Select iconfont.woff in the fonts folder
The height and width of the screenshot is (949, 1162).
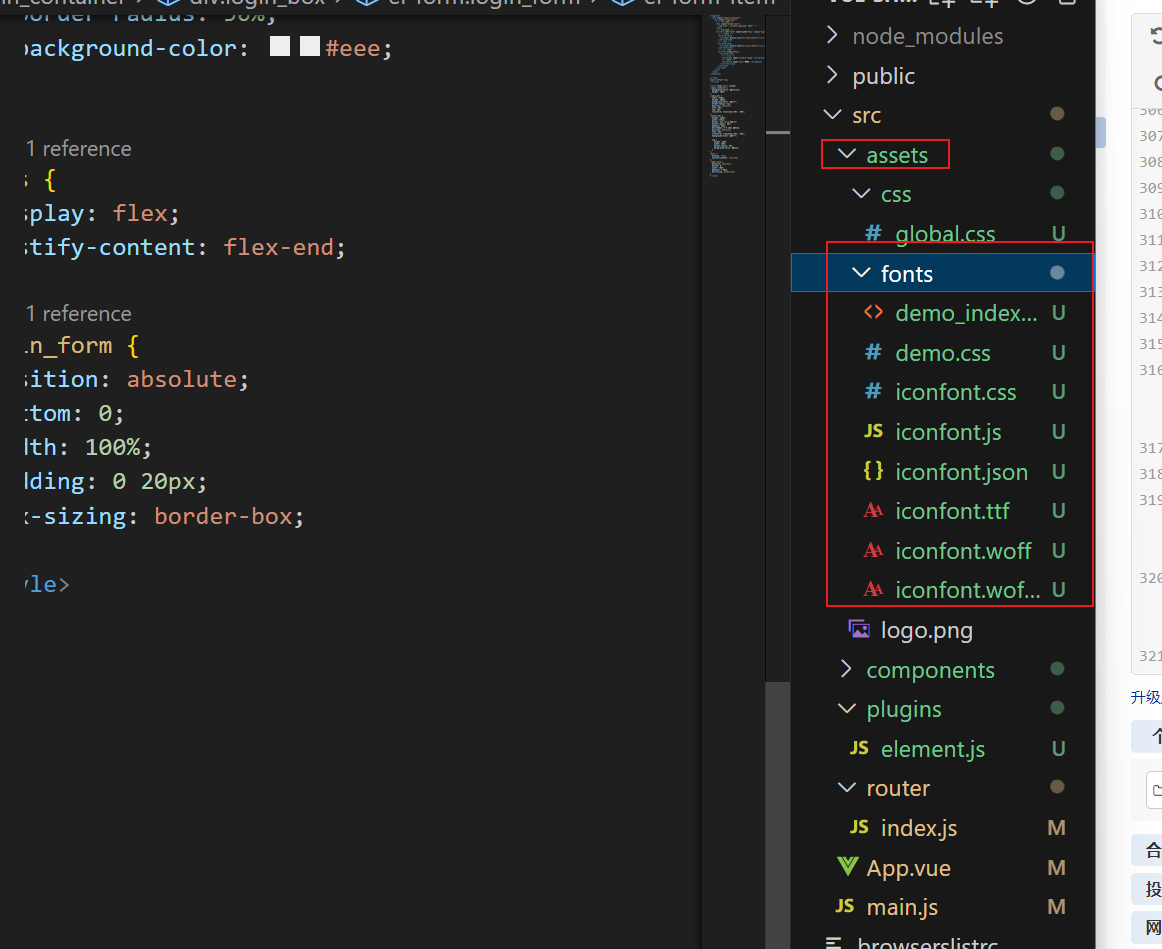click(963, 551)
